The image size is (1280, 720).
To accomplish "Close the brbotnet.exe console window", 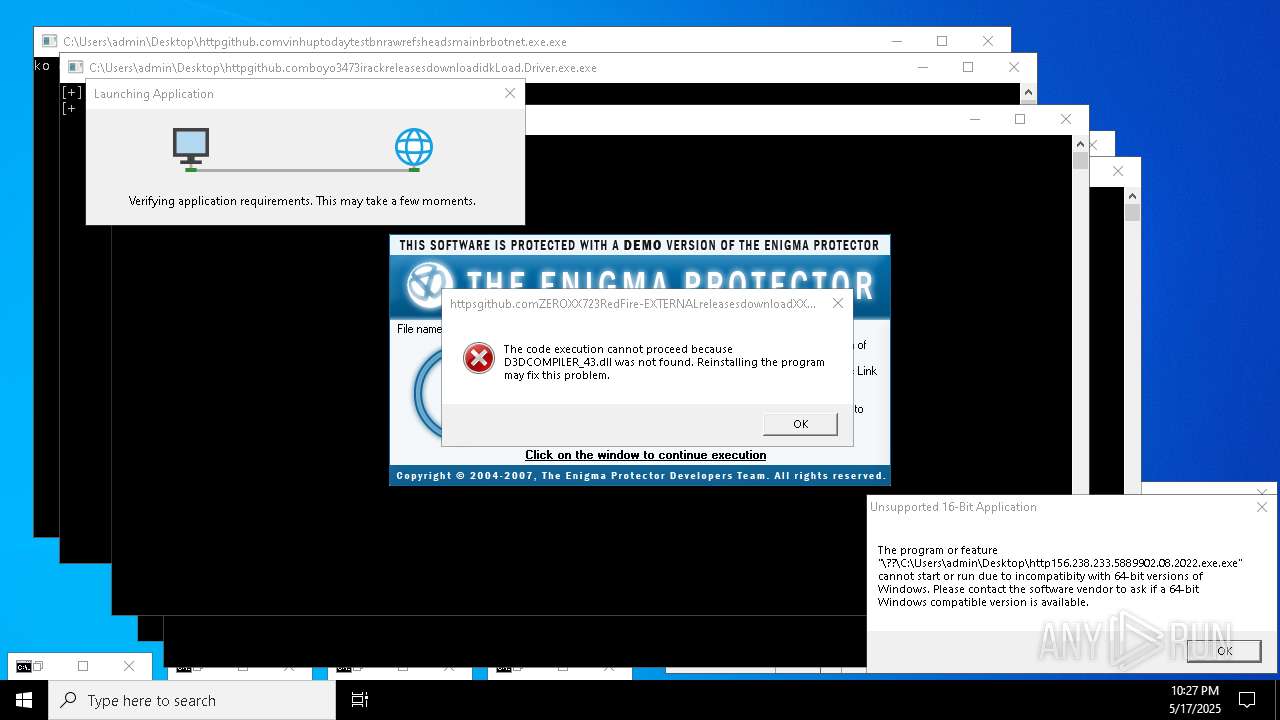I will (987, 41).
